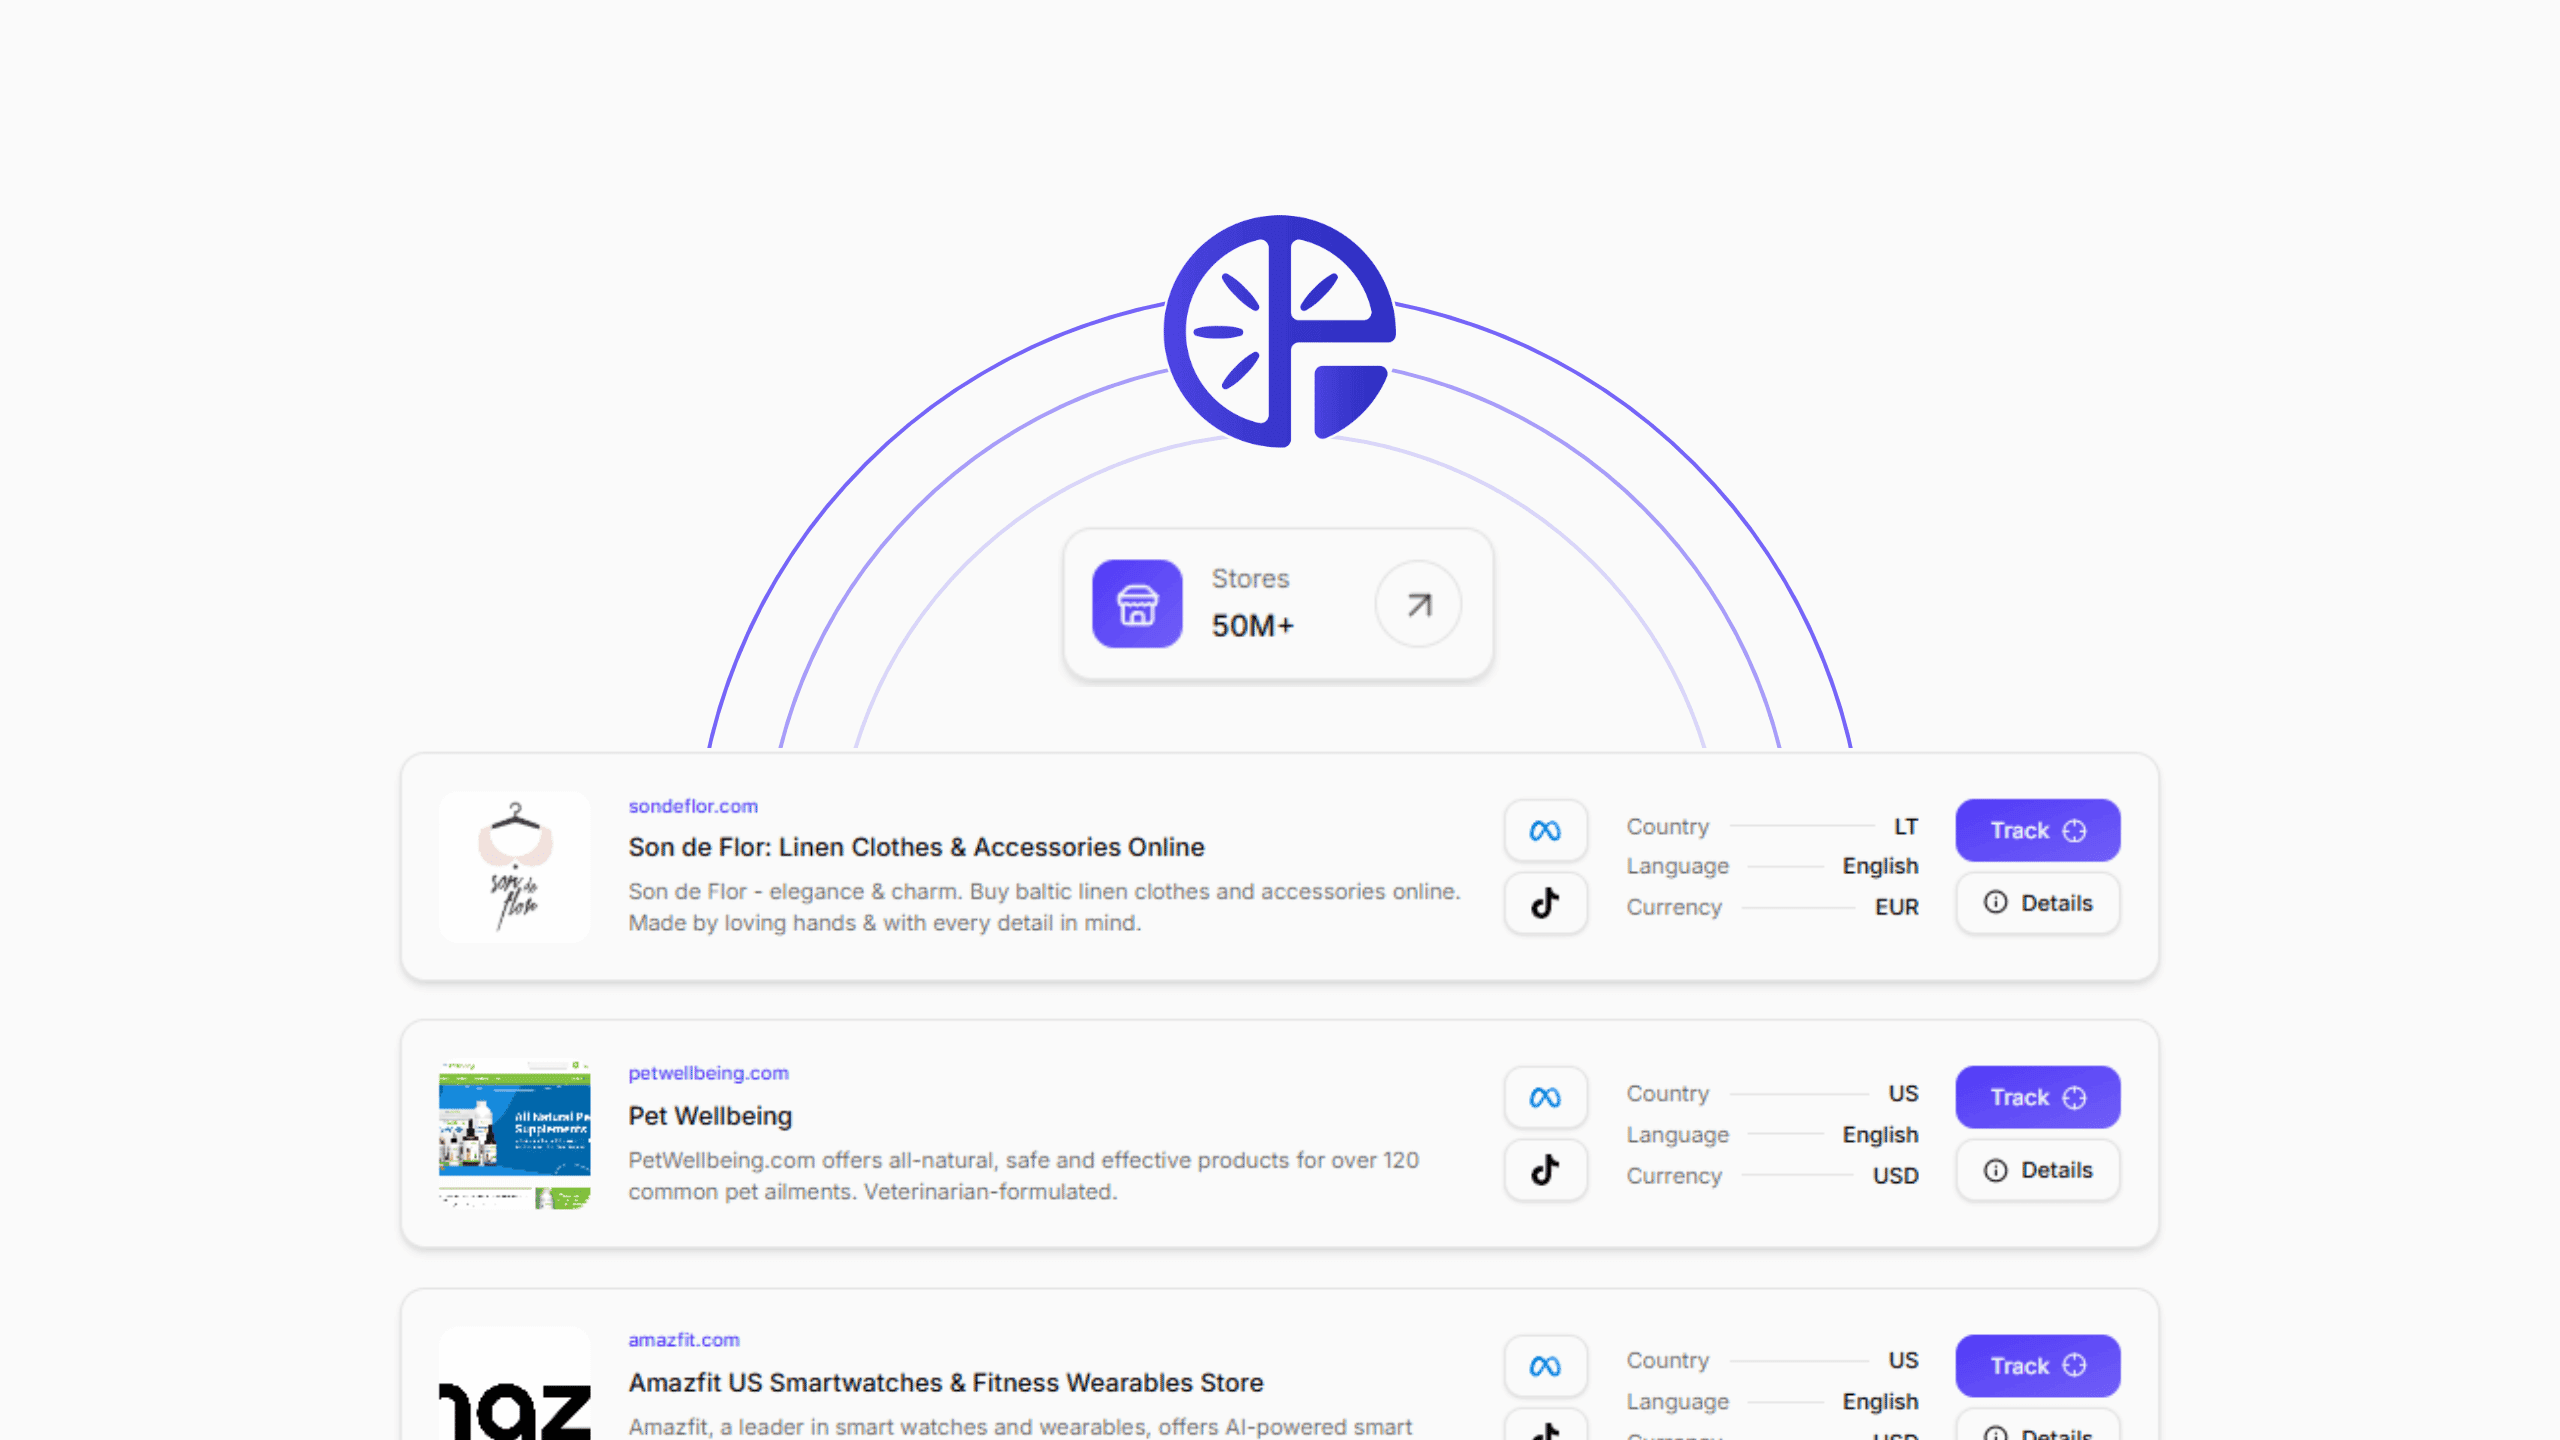This screenshot has height=1440, width=2560.
Task: Click the Meta icon for Son de Flor
Action: tap(1545, 830)
